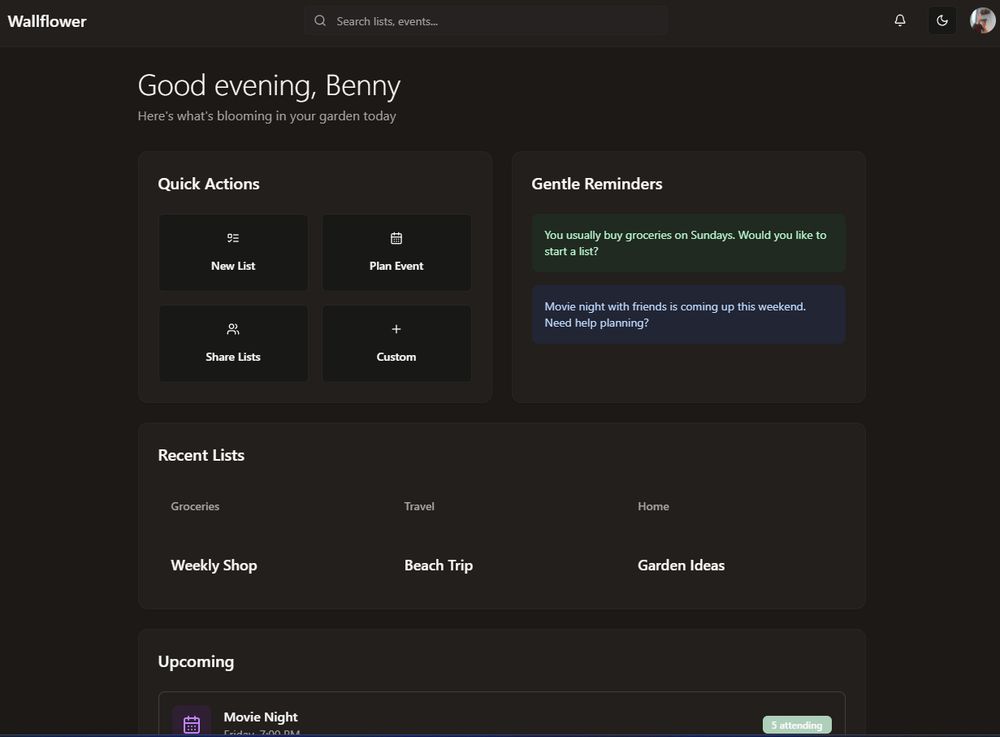Click the Good evening, Benny greeting
The image size is (1000, 737).
[269, 85]
